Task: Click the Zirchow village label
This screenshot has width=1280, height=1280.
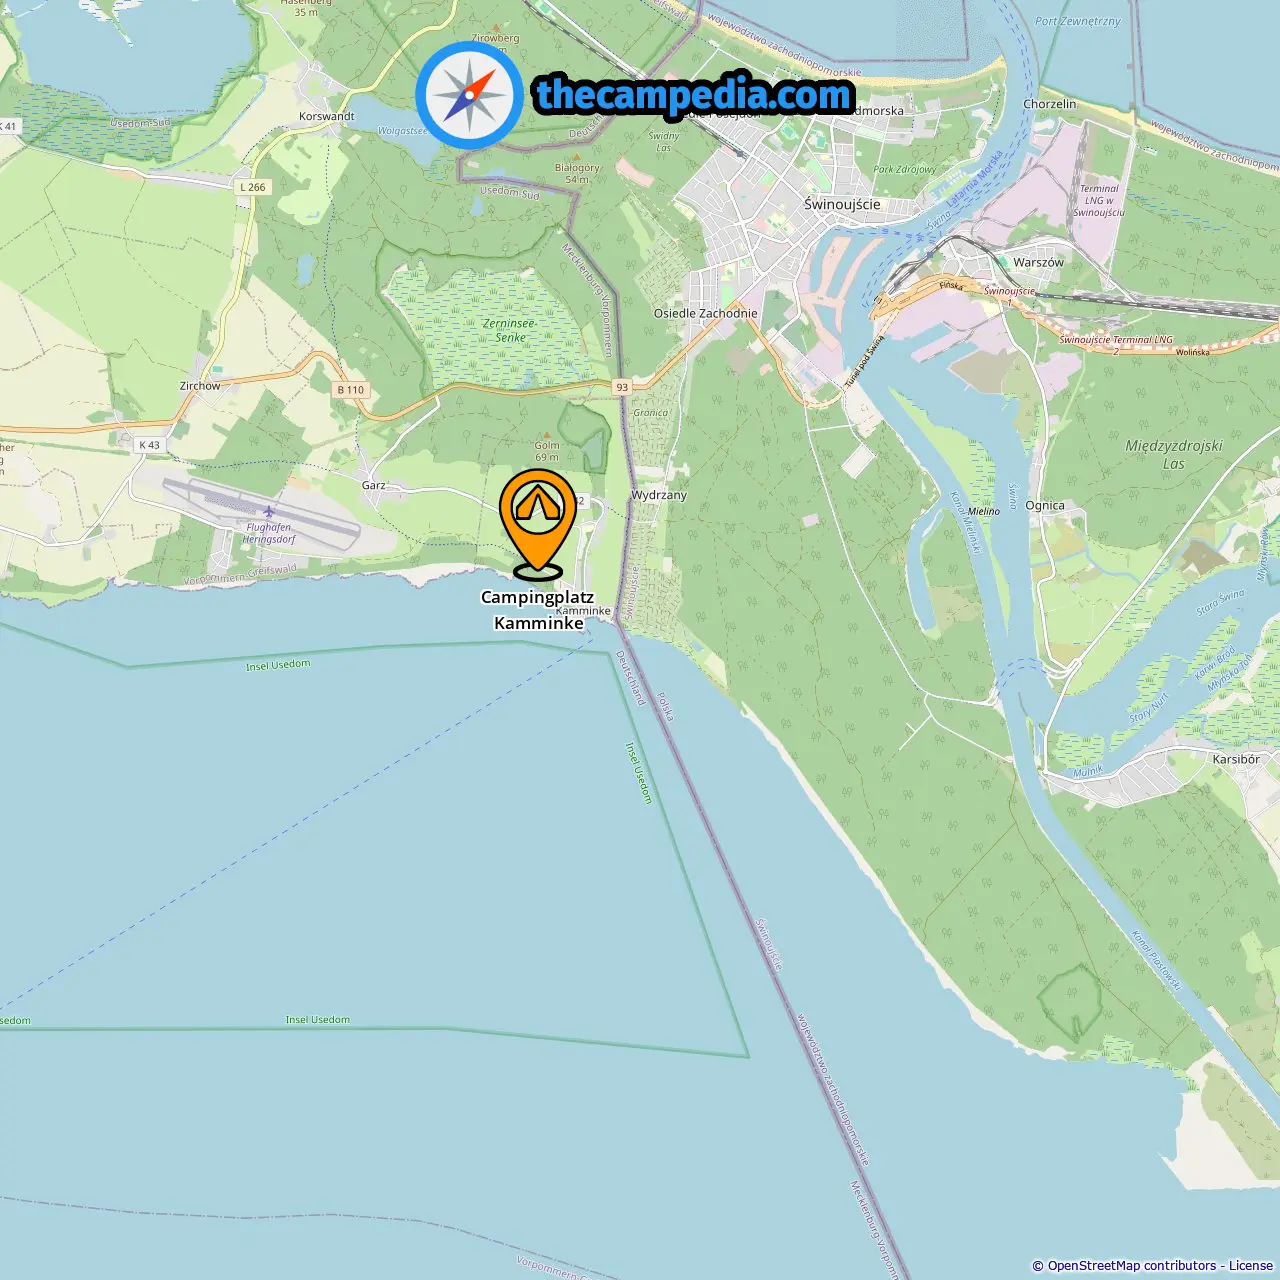Action: tap(200, 386)
